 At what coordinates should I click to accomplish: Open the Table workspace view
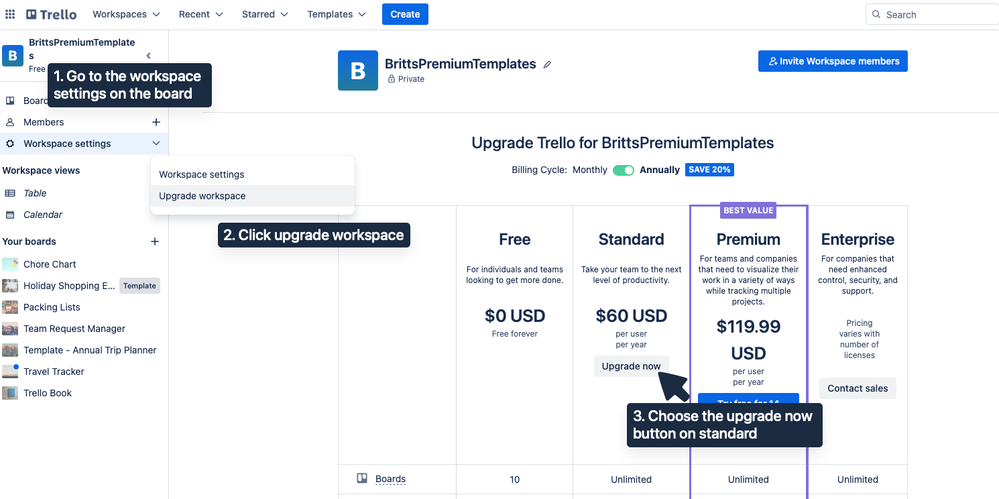click(x=35, y=193)
